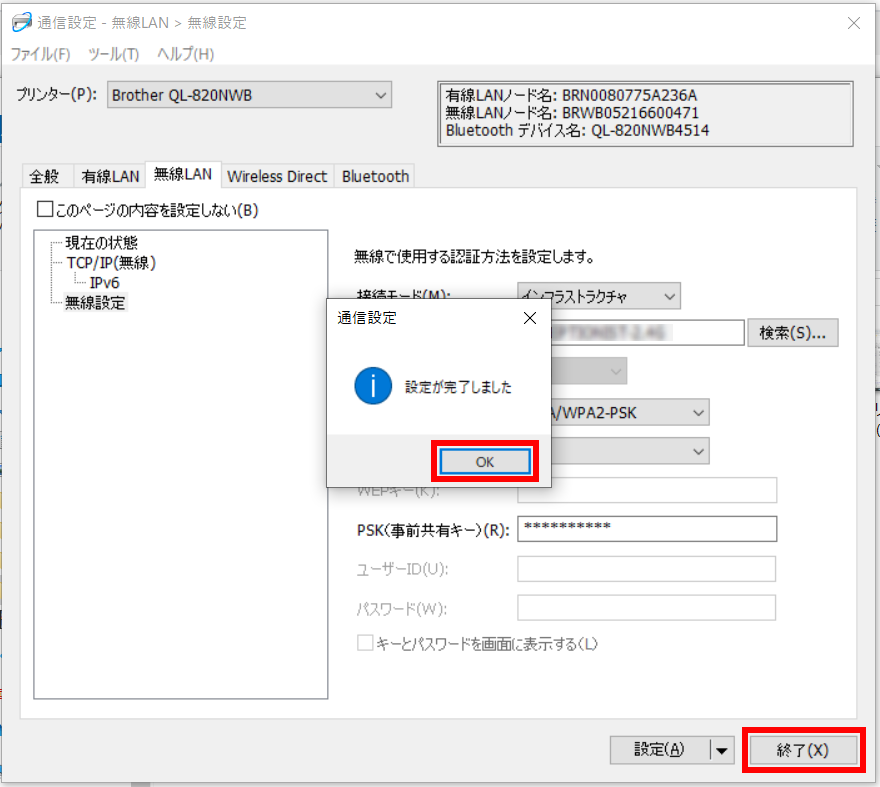Screen dimensions: 880x787
Task: Select IPv6 in the tree
Action: coord(104,282)
